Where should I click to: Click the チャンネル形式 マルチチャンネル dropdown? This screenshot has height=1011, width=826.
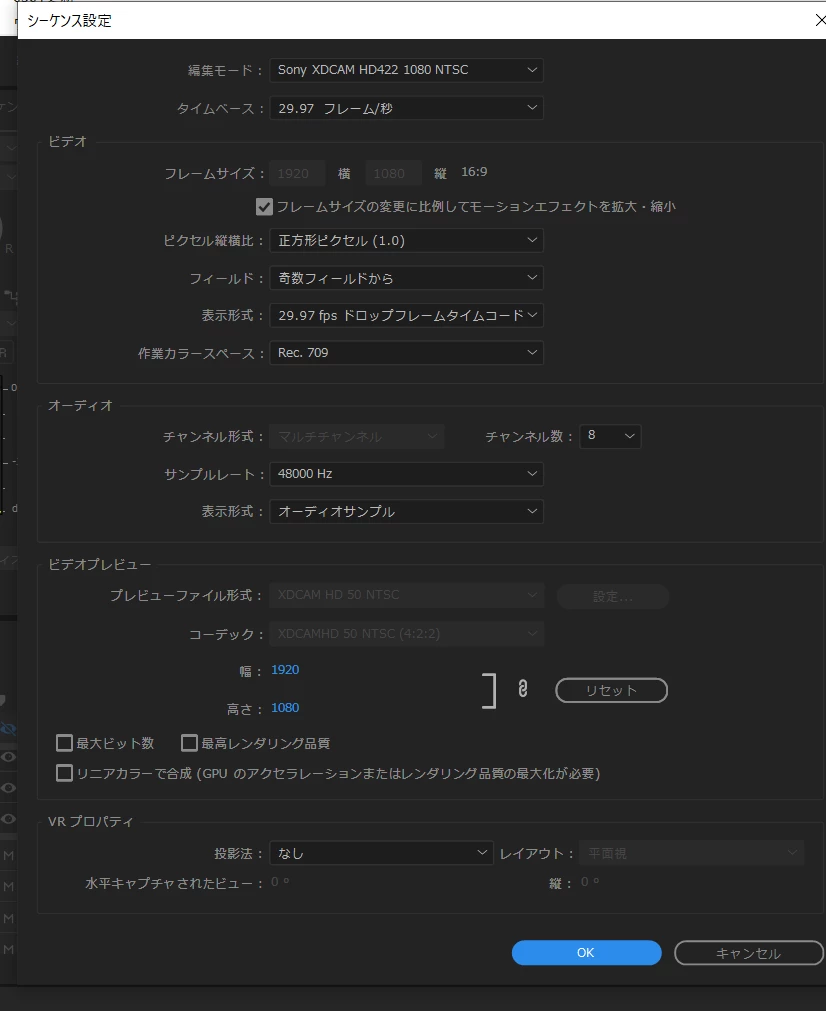click(x=357, y=437)
